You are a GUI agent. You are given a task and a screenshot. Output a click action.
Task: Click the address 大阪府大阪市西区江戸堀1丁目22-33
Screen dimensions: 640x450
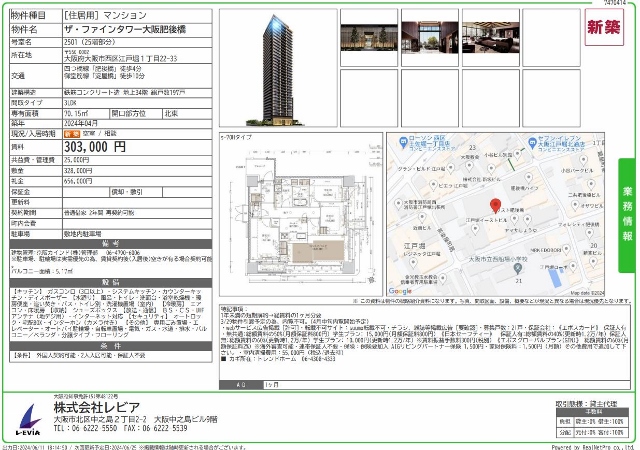120,59
